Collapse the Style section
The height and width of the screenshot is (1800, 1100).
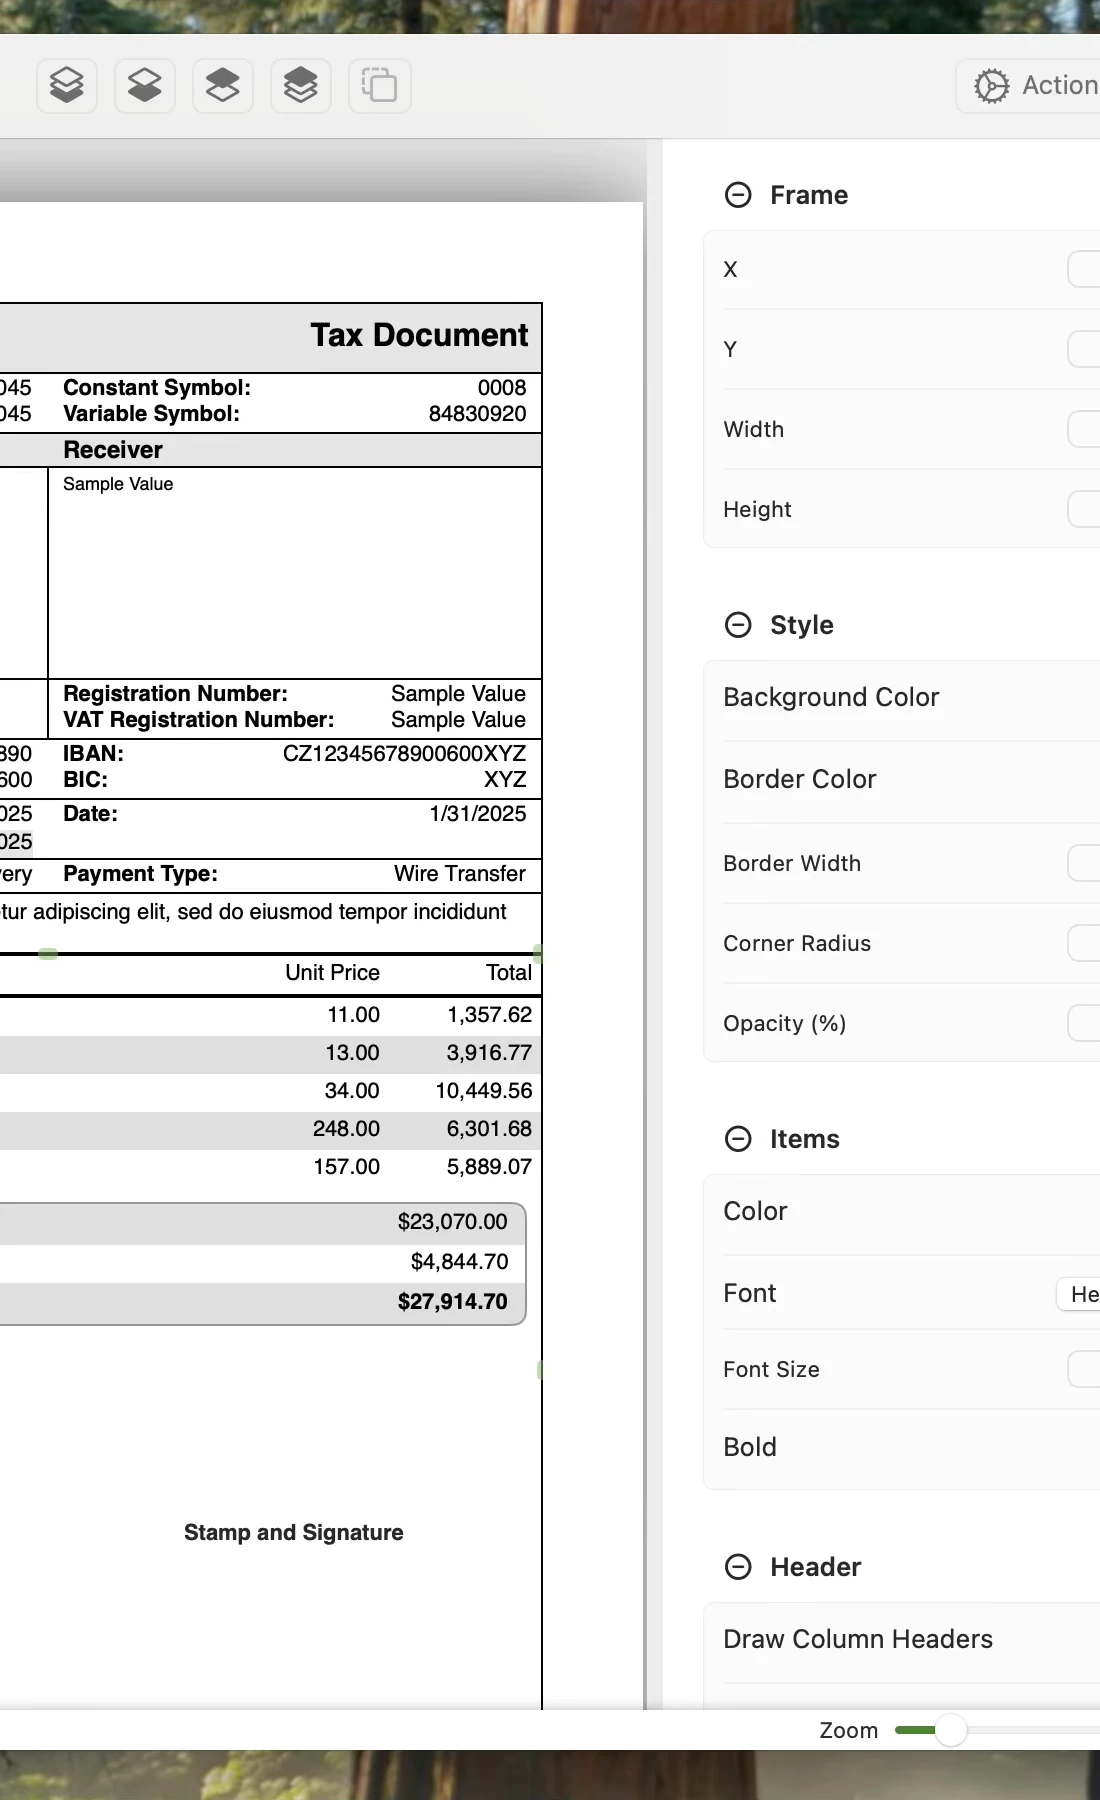tap(738, 625)
